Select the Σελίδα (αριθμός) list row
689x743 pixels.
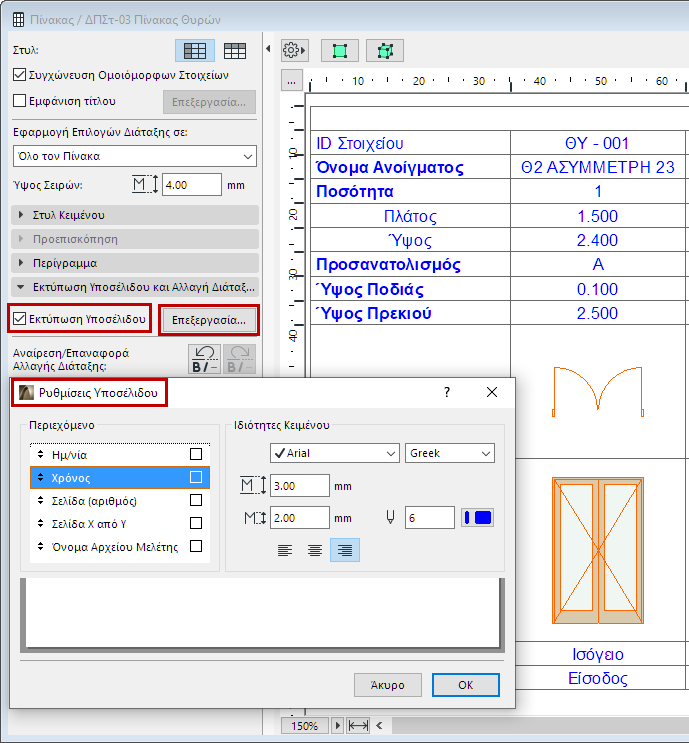coord(120,500)
